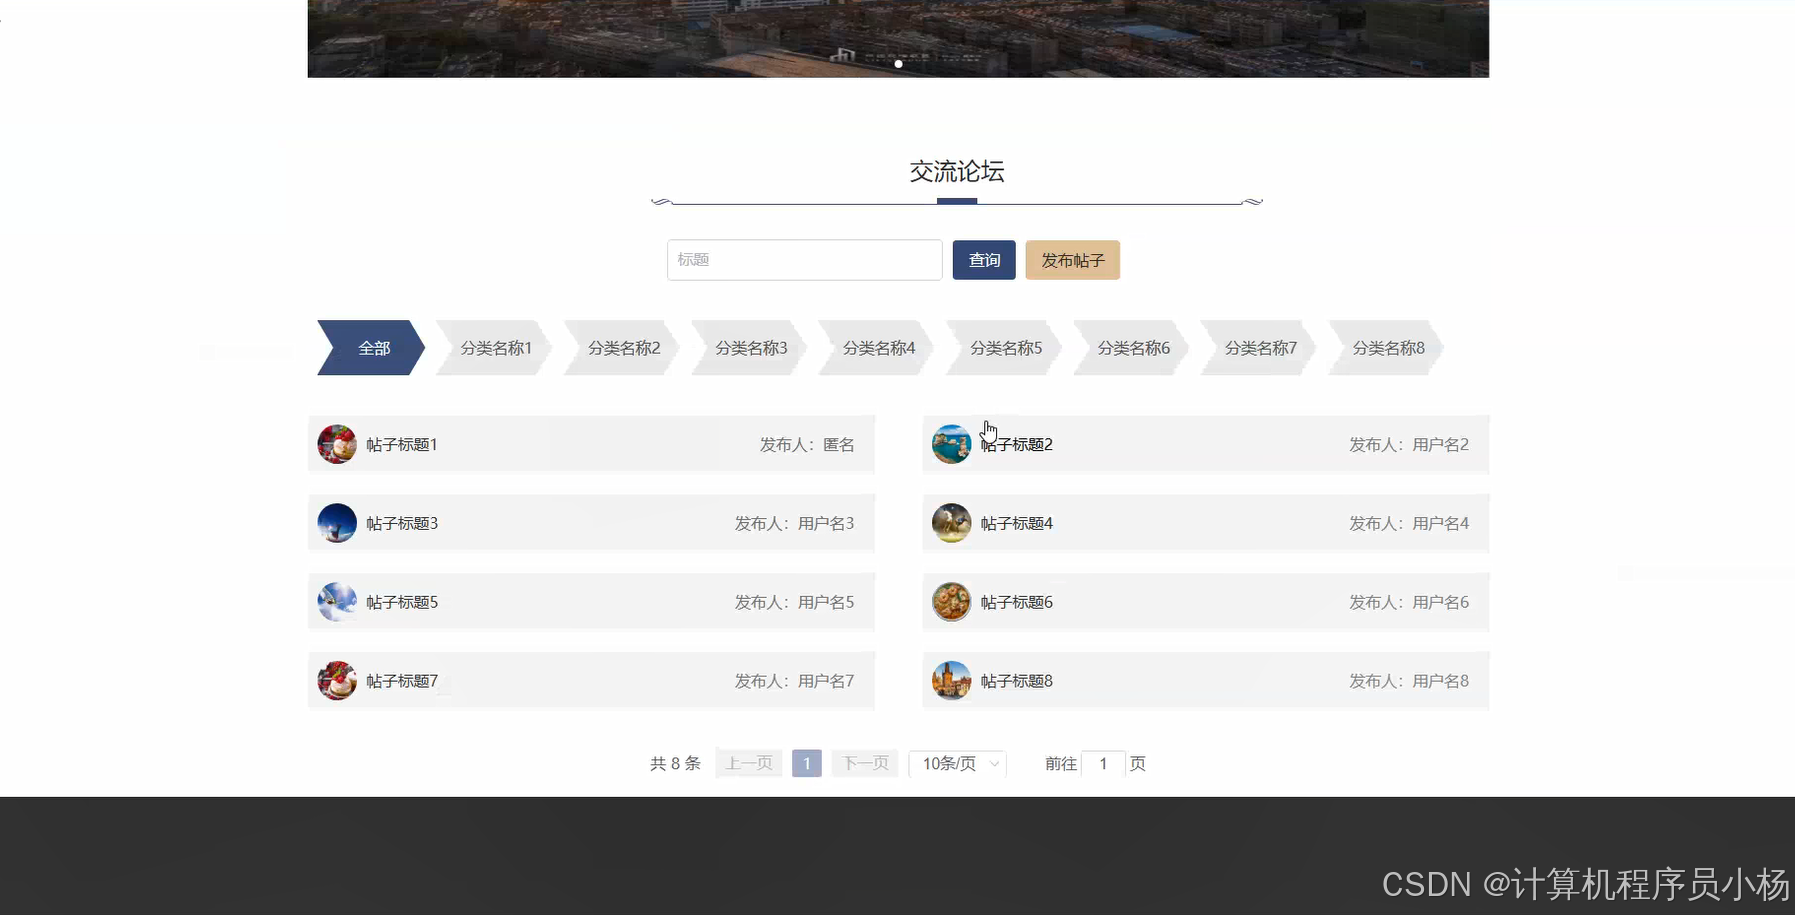Go to previous page with 上一页
The width and height of the screenshot is (1795, 915).
749,763
